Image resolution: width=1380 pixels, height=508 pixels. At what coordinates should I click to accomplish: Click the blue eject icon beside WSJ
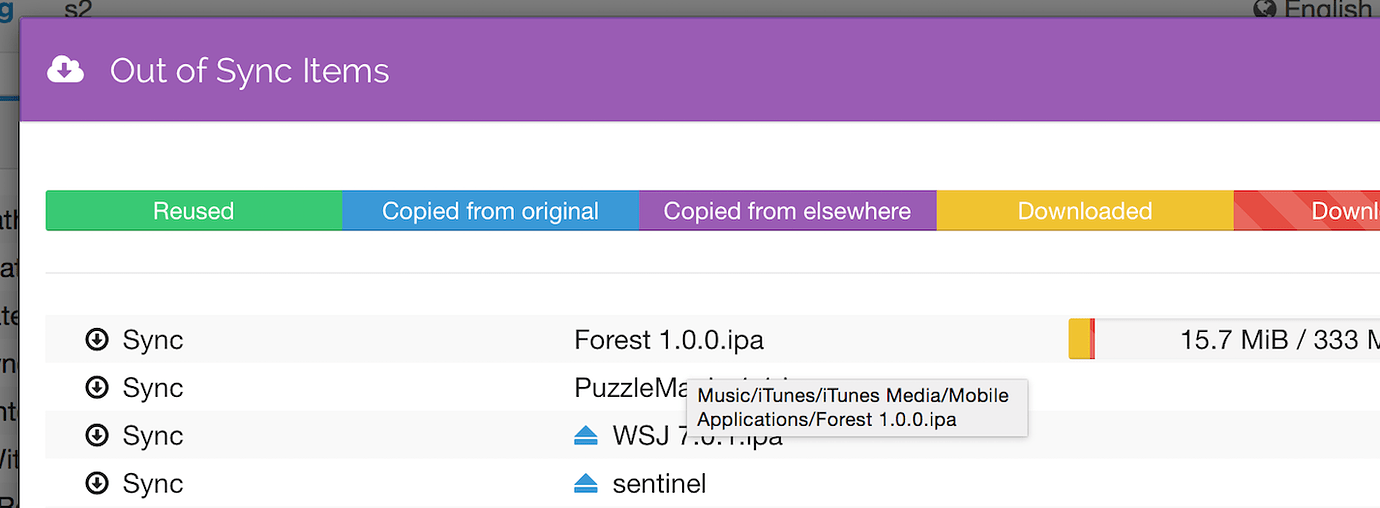pos(586,435)
